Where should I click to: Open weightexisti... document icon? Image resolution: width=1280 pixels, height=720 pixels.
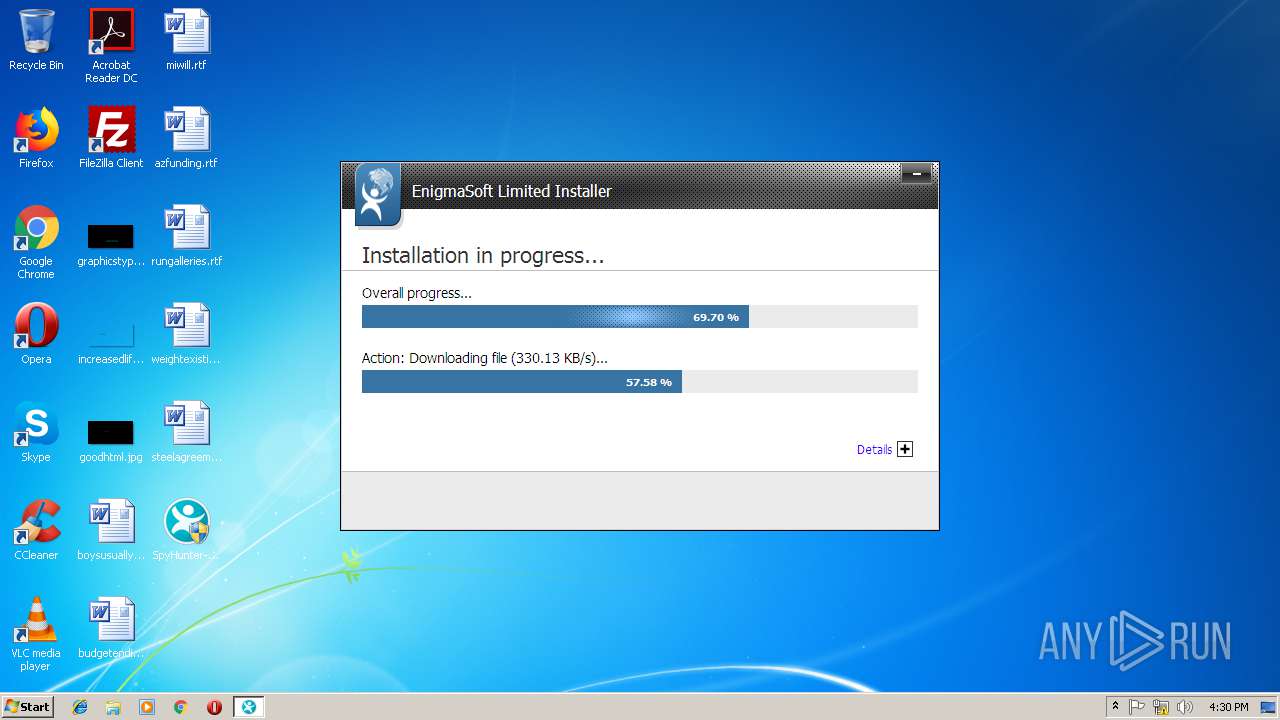[186, 334]
